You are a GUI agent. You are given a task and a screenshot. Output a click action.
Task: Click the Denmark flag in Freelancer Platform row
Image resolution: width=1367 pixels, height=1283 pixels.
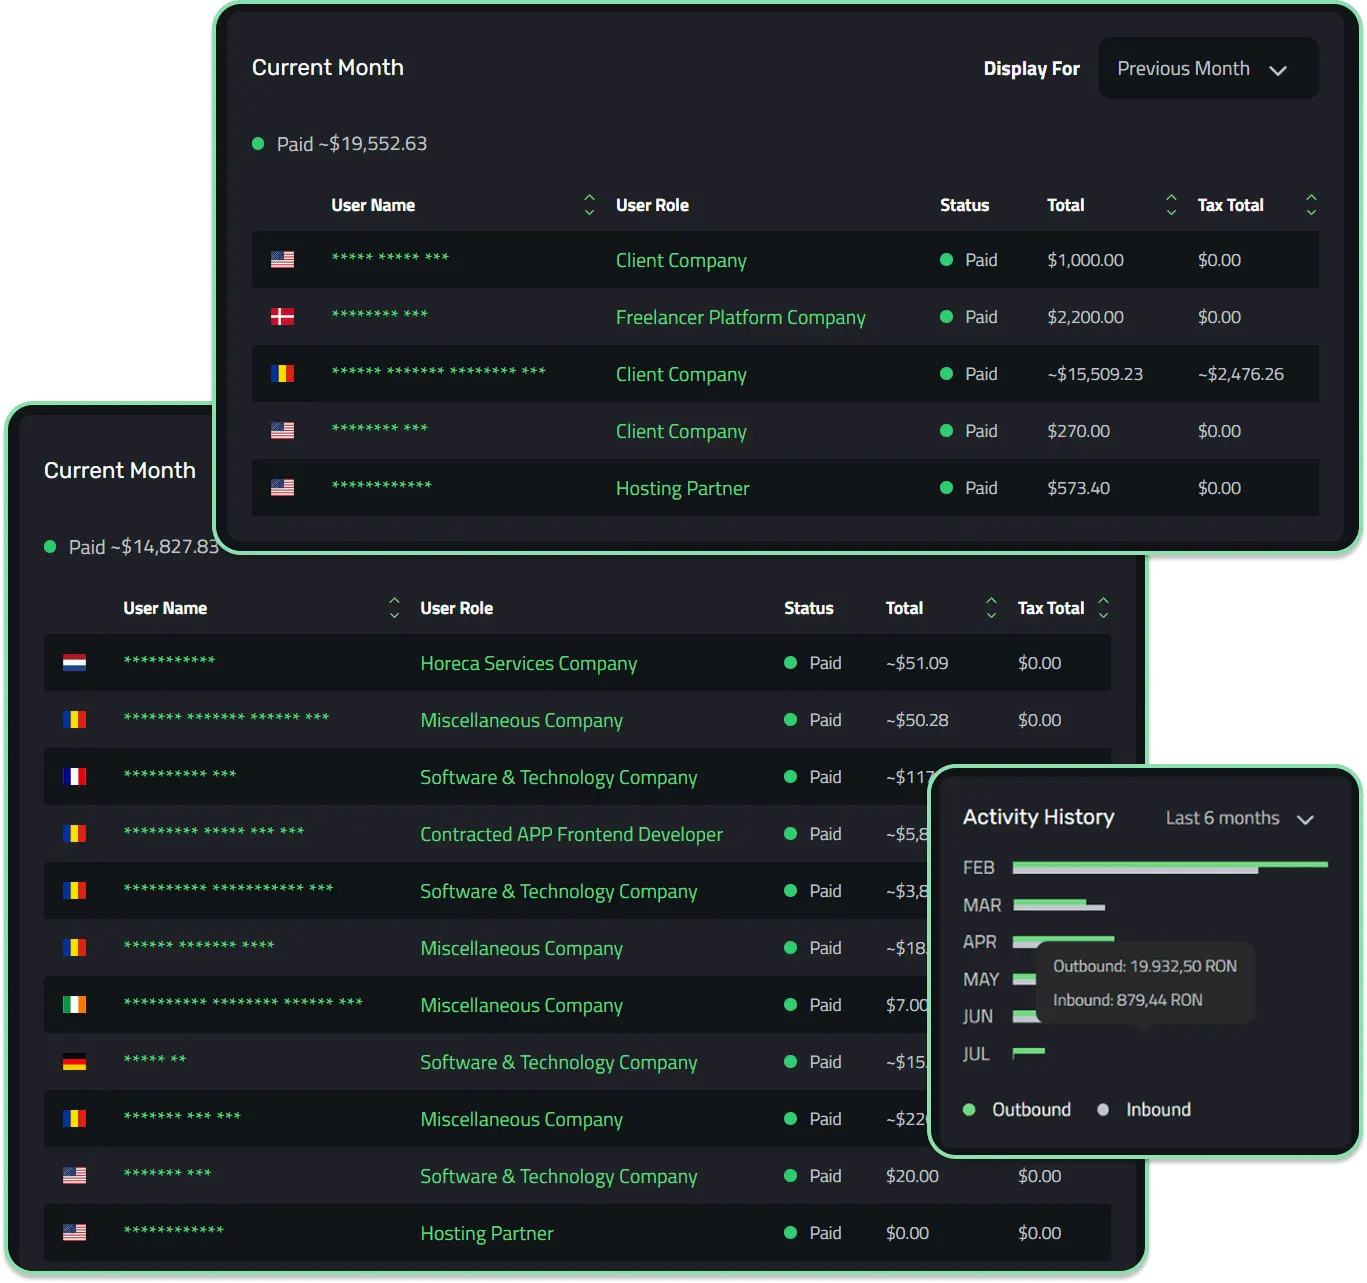coord(282,317)
